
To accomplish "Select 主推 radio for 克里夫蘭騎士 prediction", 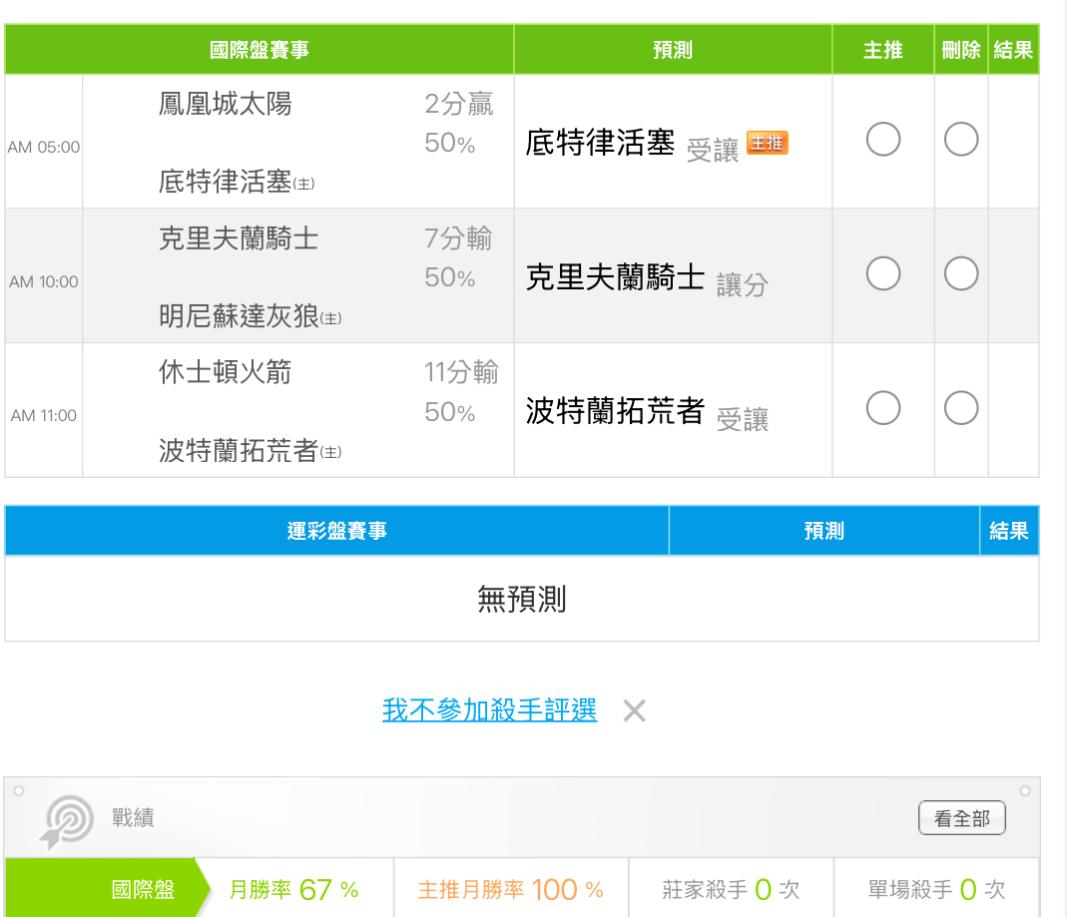I will click(883, 274).
